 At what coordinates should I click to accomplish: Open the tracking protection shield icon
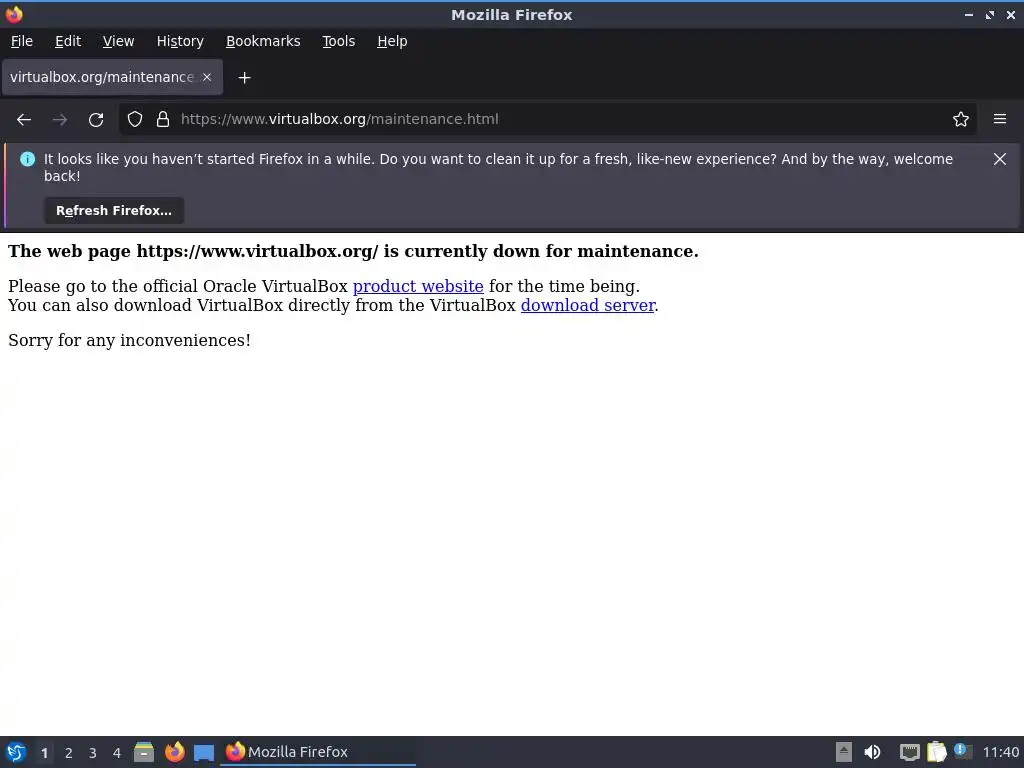click(135, 119)
